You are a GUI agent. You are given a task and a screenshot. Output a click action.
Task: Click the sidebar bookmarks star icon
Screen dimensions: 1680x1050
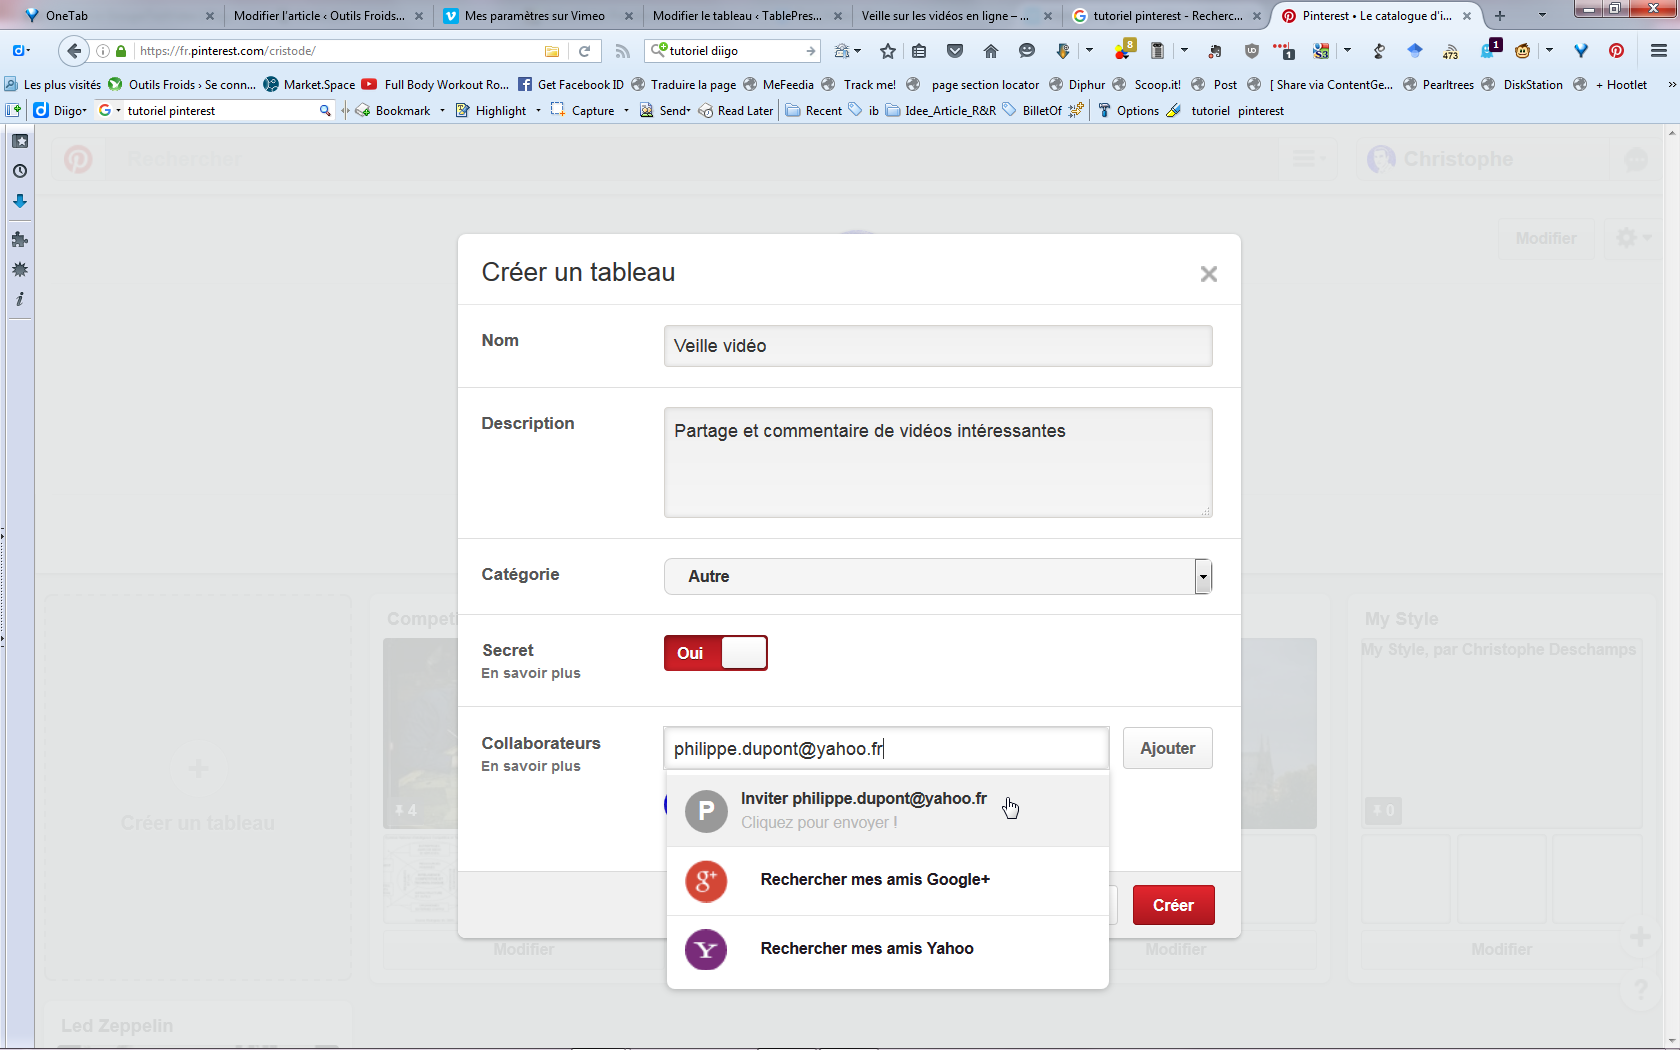(20, 141)
